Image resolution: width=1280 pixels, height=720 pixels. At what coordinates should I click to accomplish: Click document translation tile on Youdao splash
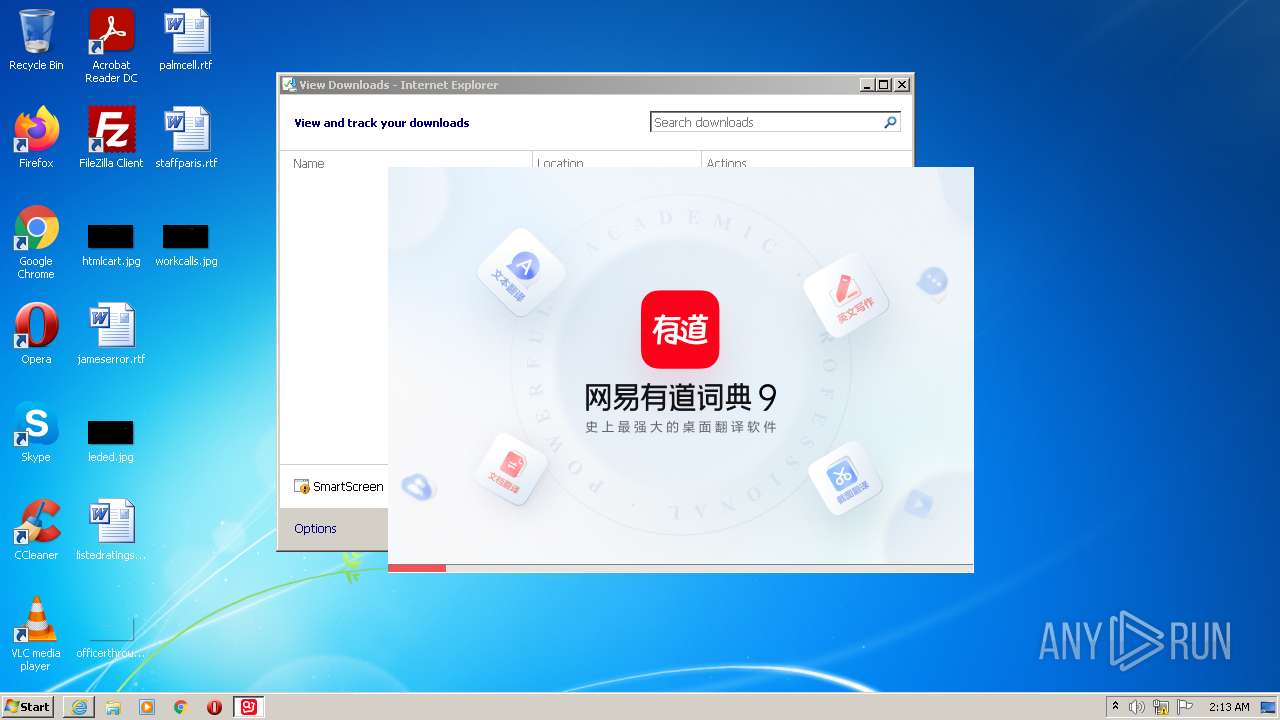point(511,468)
